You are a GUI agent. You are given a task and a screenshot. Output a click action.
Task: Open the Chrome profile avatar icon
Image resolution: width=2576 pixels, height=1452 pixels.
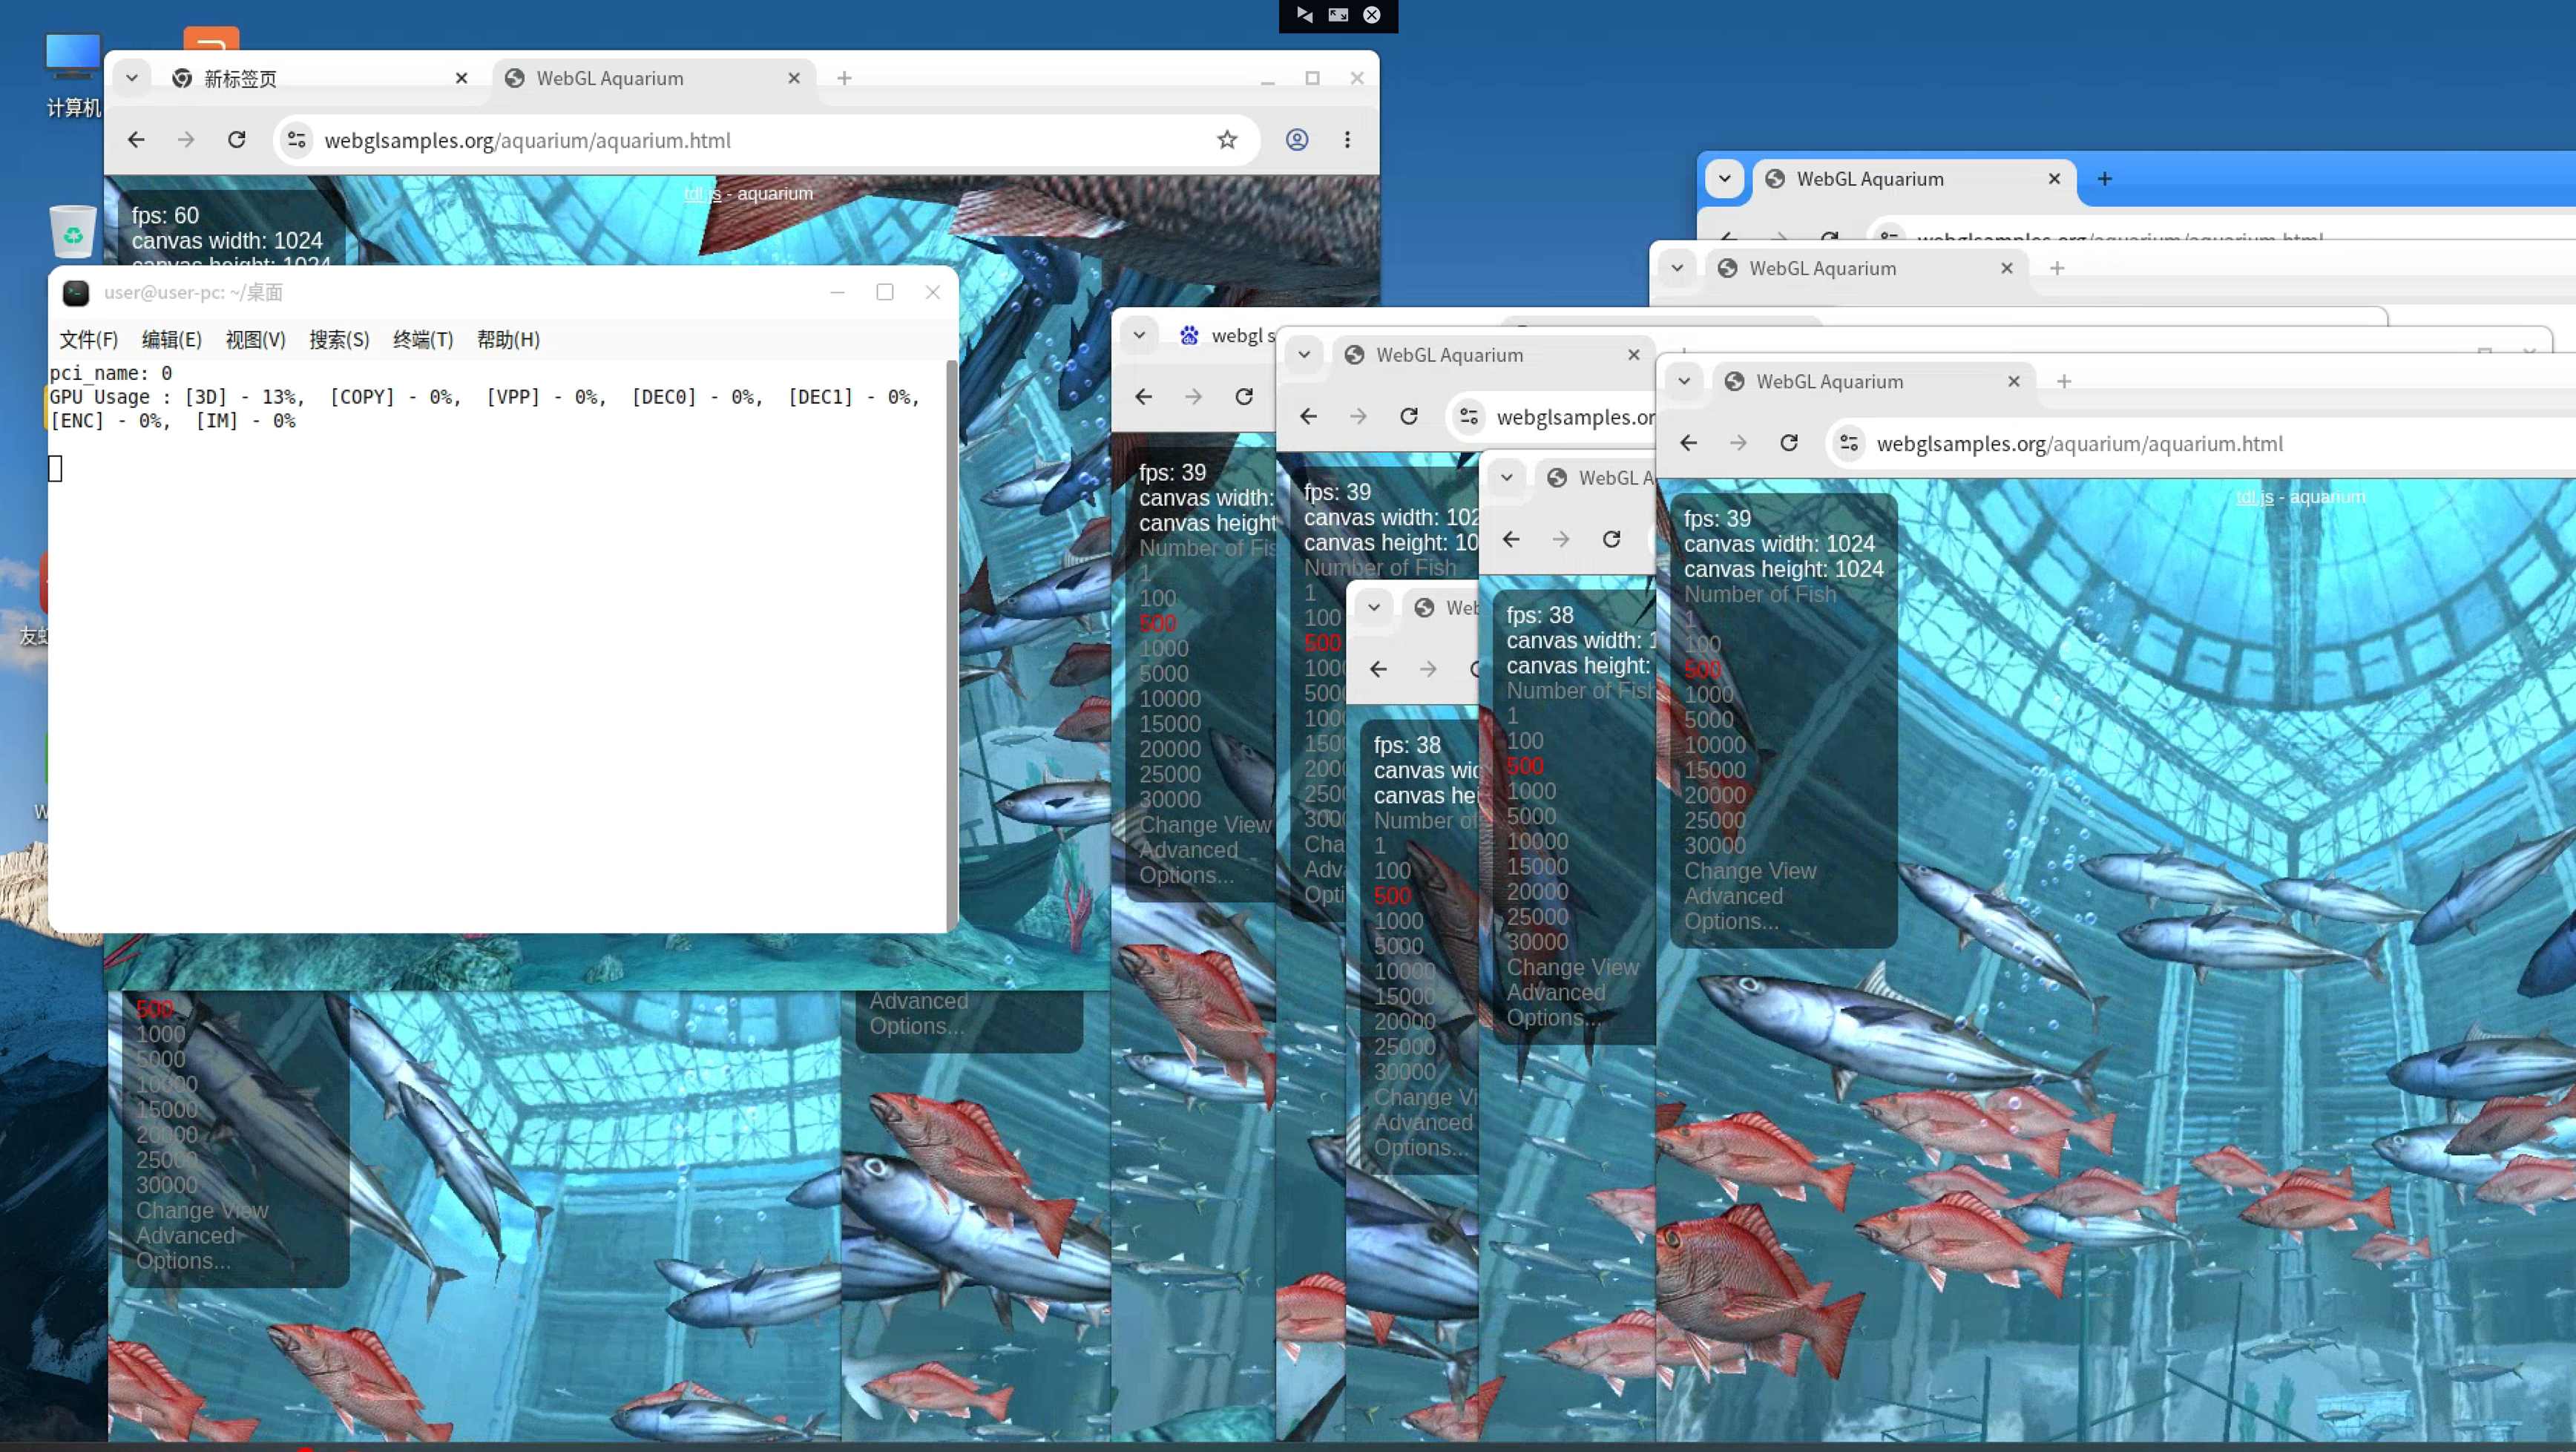(x=1297, y=140)
